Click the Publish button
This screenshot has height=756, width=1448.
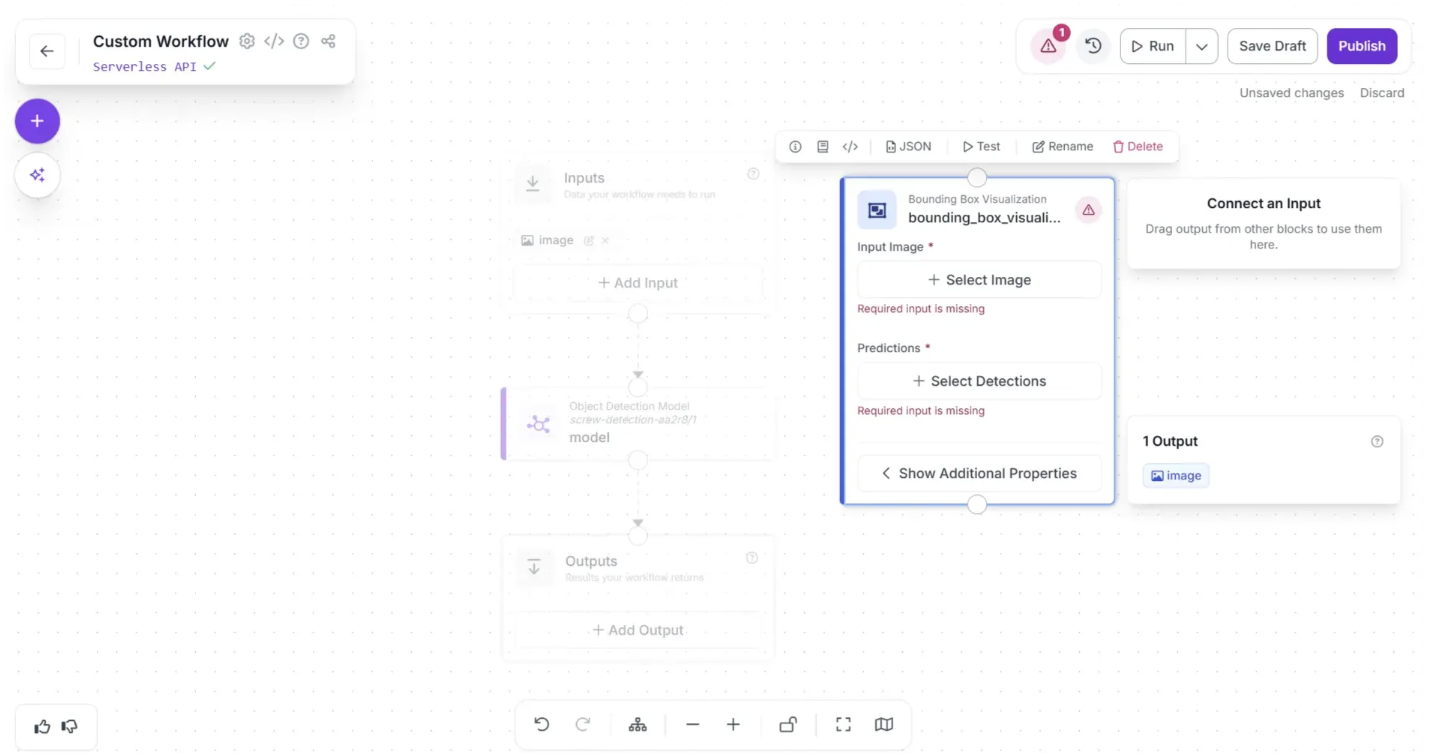pyautogui.click(x=1361, y=46)
